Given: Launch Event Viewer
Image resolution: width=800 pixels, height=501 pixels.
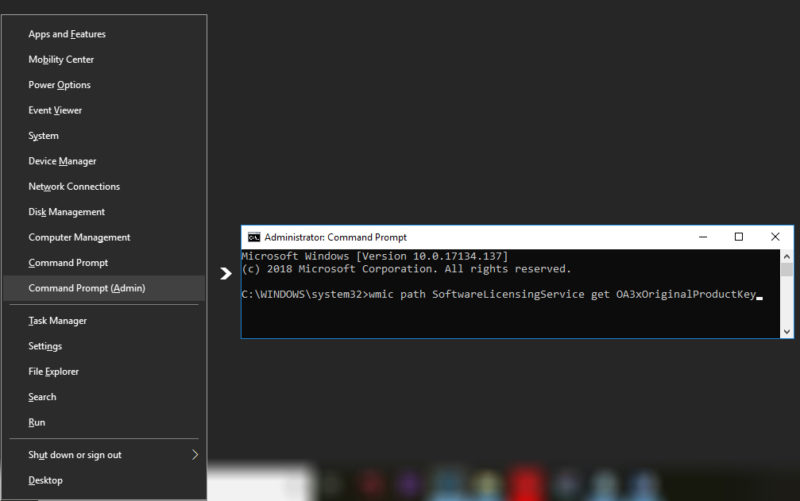Looking at the screenshot, I should click(55, 110).
